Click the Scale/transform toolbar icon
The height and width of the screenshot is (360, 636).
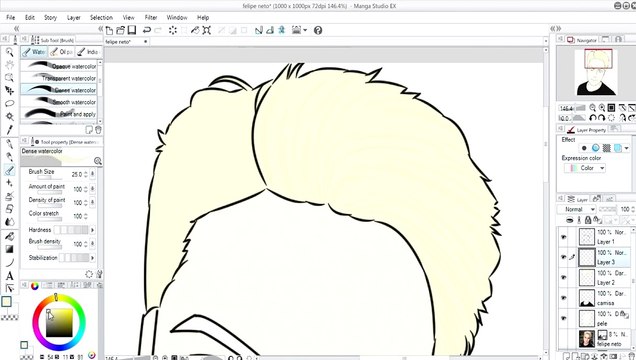(x=206, y=30)
